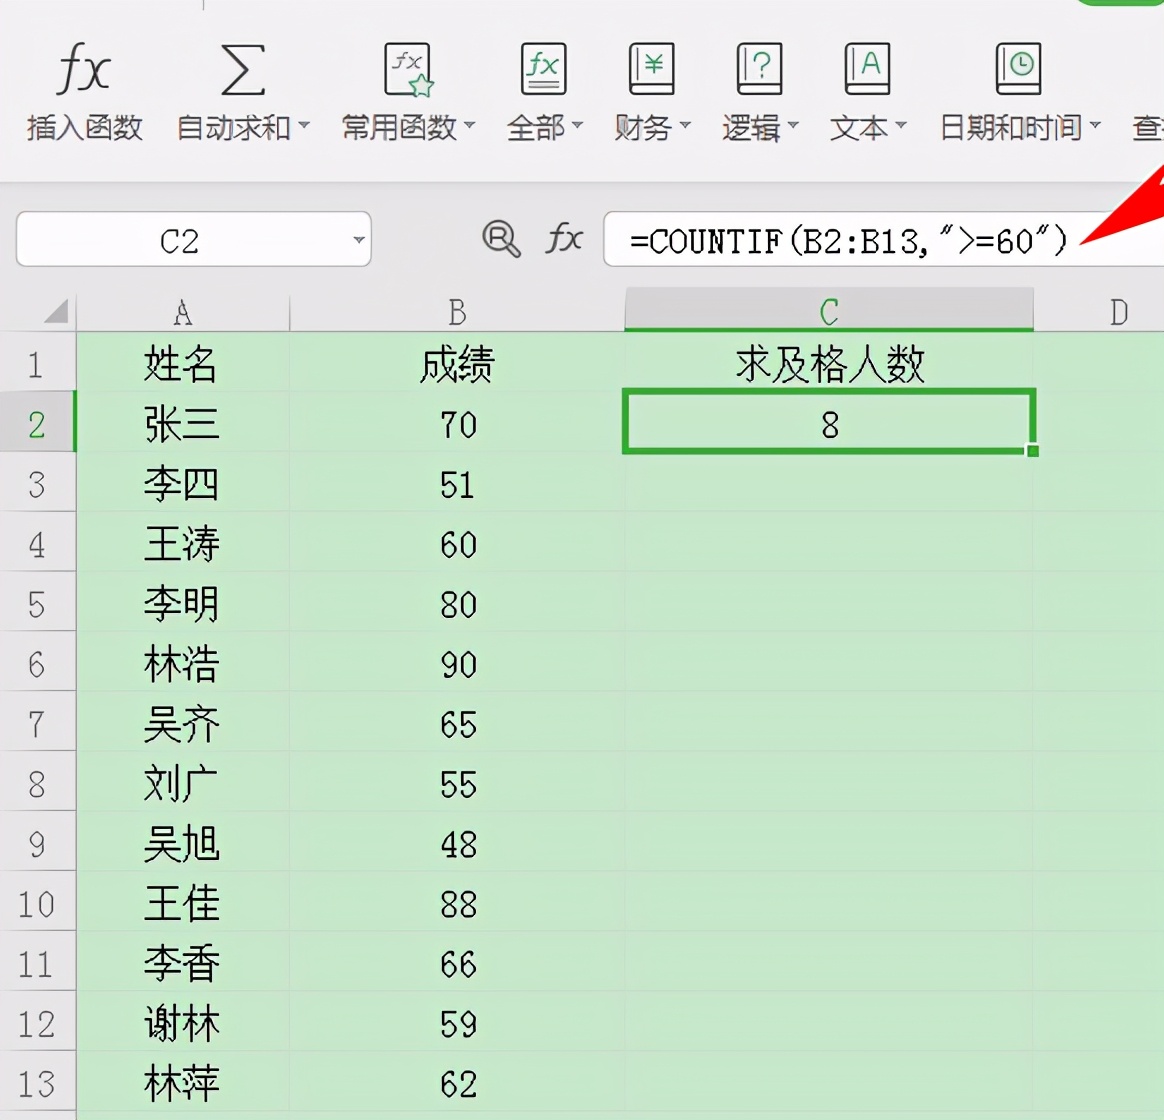Select score cell with value 48

pyautogui.click(x=457, y=843)
